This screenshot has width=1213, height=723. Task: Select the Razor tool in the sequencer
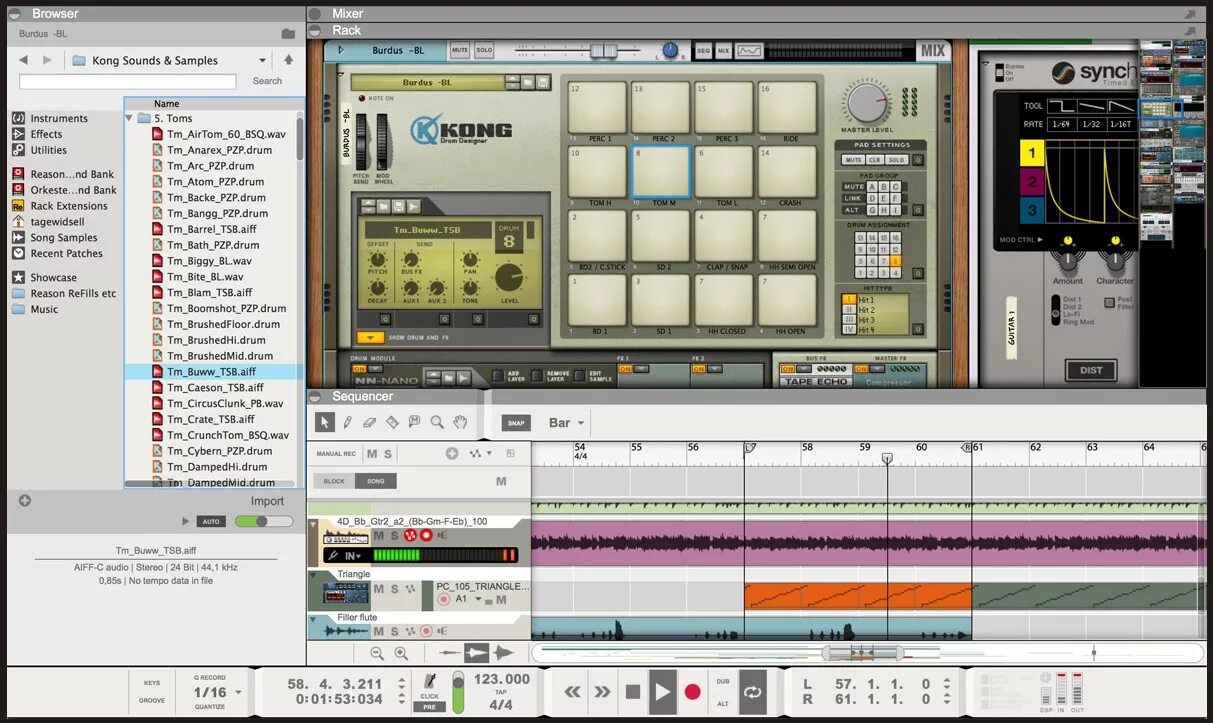tap(392, 422)
